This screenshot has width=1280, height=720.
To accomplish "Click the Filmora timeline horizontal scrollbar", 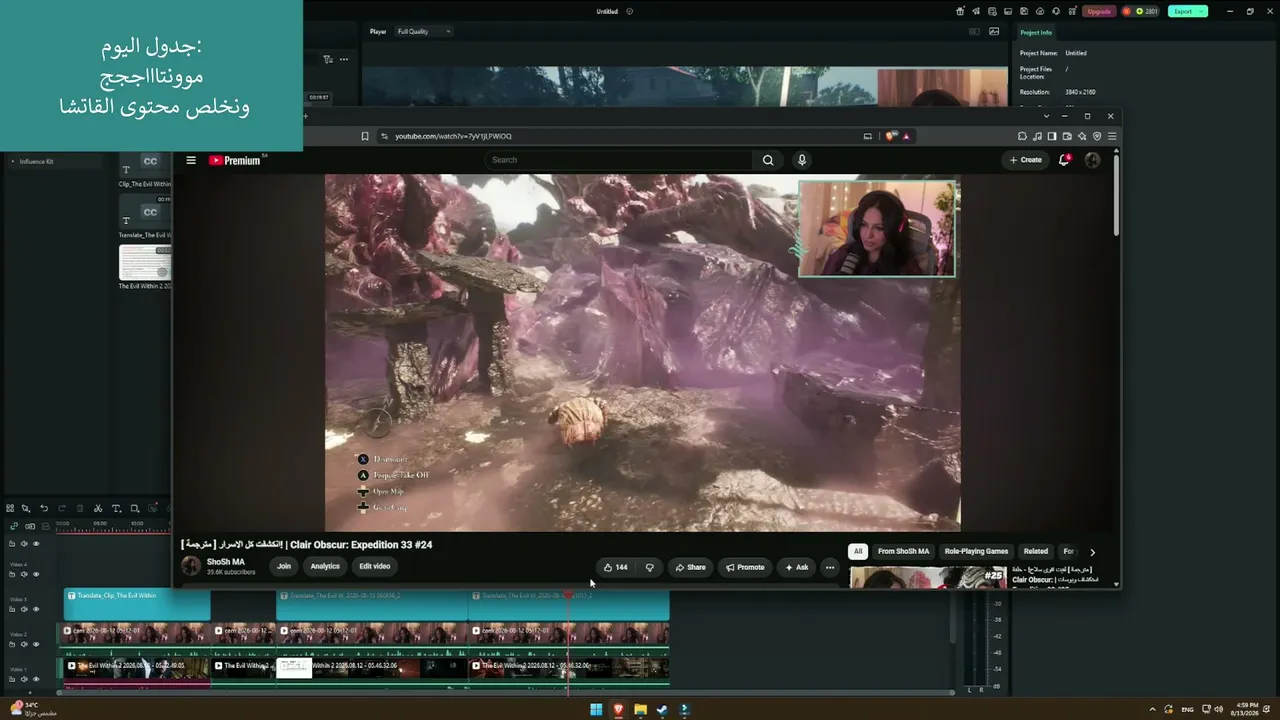I will tap(506, 692).
